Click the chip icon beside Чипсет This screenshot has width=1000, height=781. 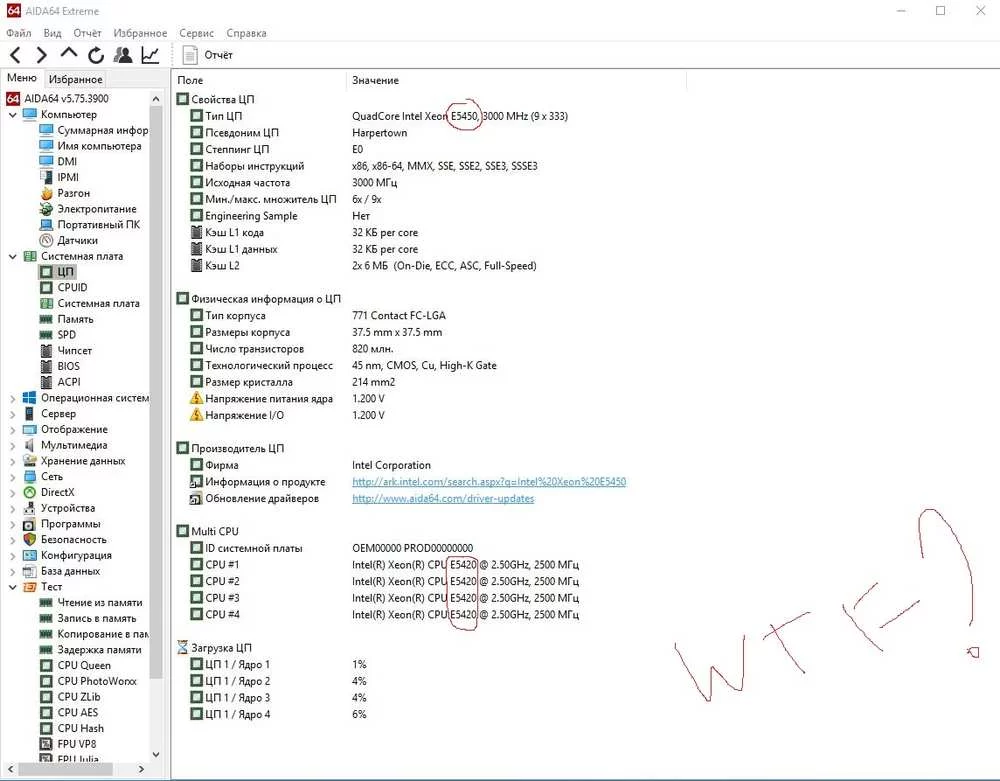(x=46, y=351)
